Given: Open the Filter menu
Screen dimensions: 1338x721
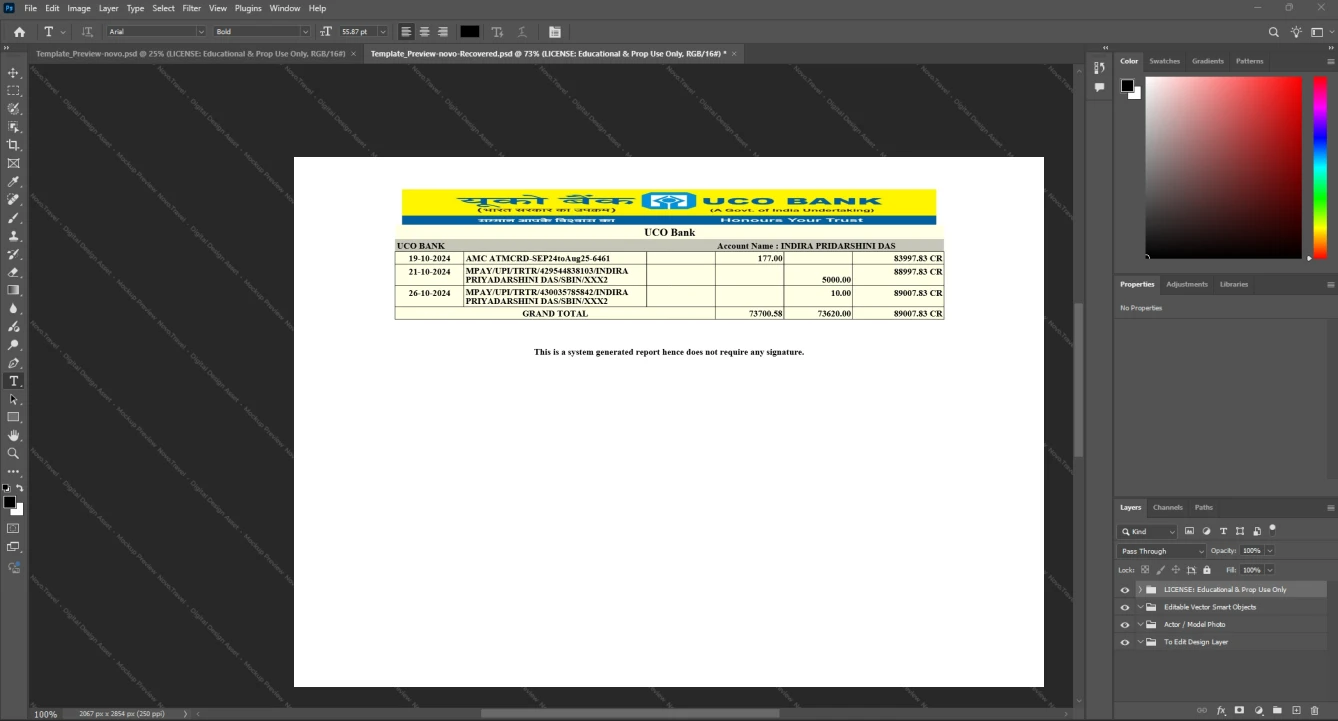Looking at the screenshot, I should point(192,8).
